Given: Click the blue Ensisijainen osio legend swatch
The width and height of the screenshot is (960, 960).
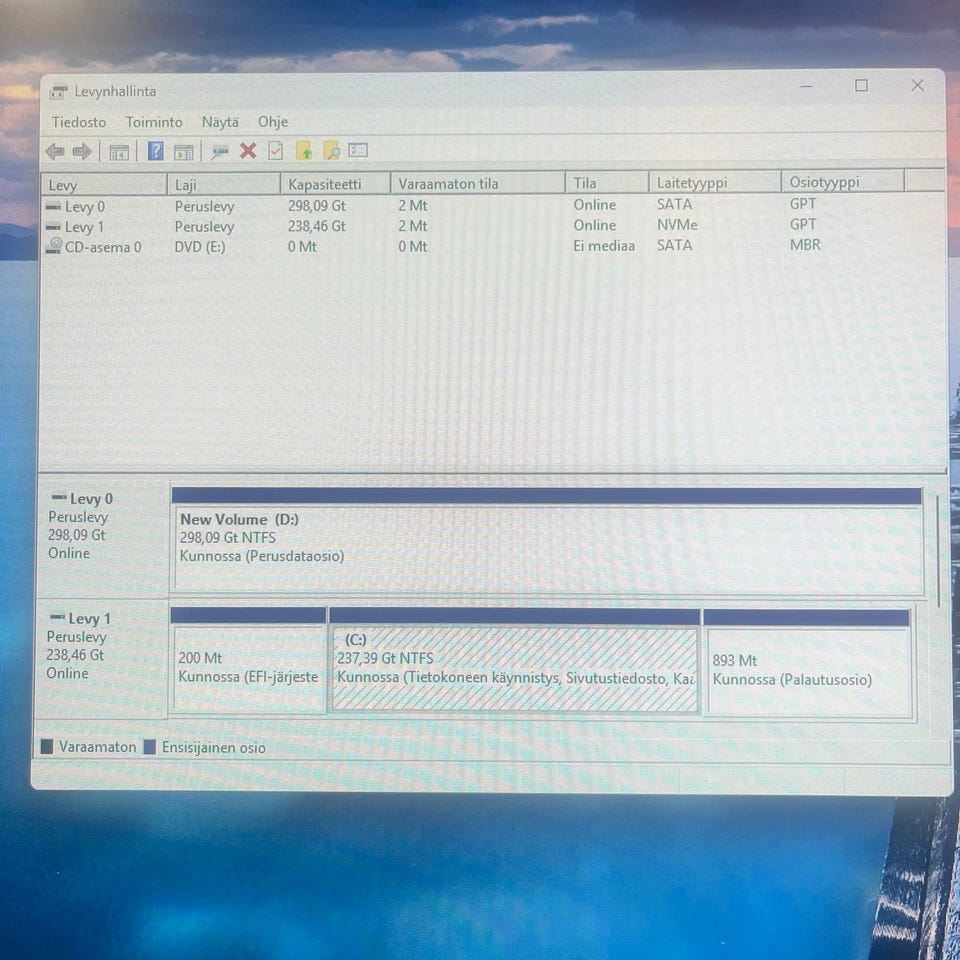Looking at the screenshot, I should click(149, 748).
